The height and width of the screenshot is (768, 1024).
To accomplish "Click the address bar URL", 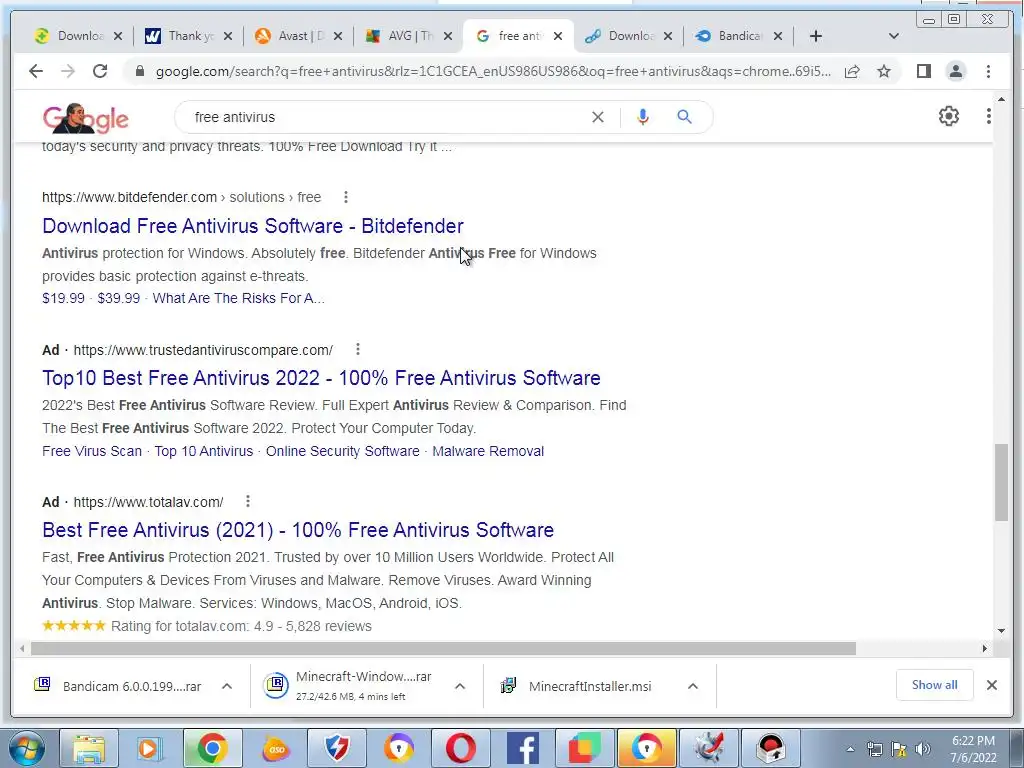I will [x=493, y=71].
